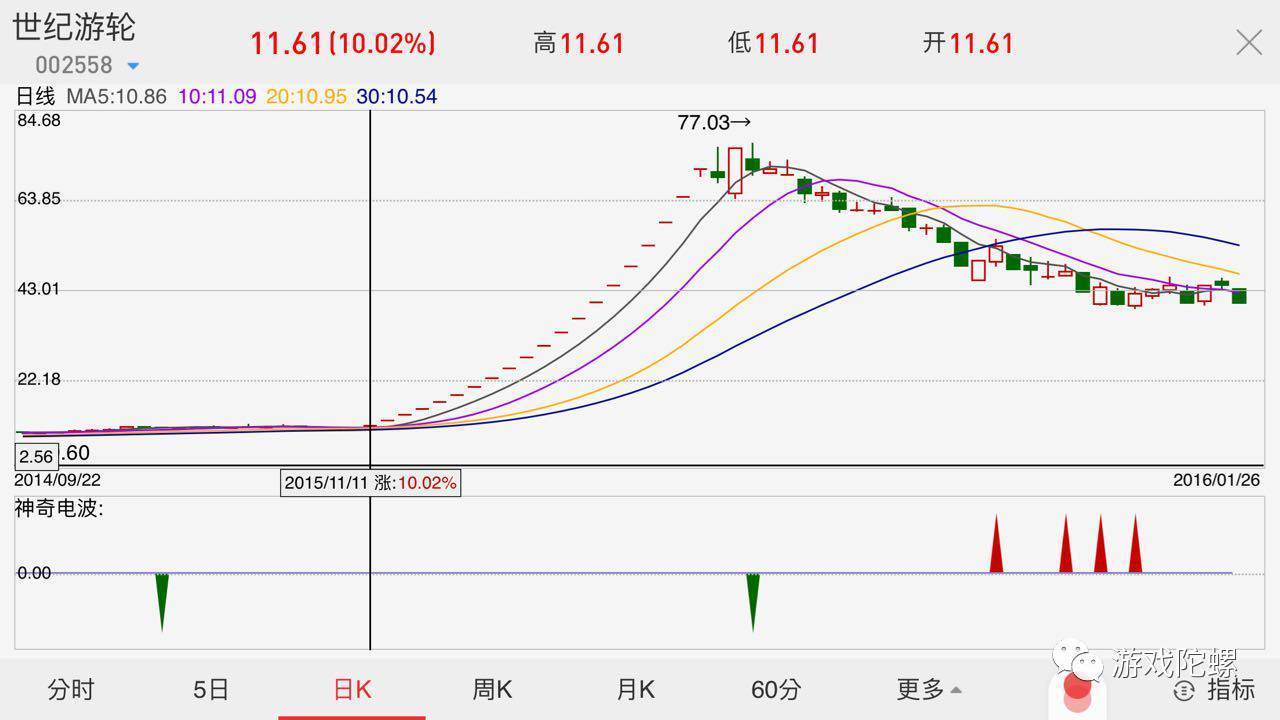Click the tall red candlestick at the peak
The width and height of the screenshot is (1280, 720).
(735, 171)
